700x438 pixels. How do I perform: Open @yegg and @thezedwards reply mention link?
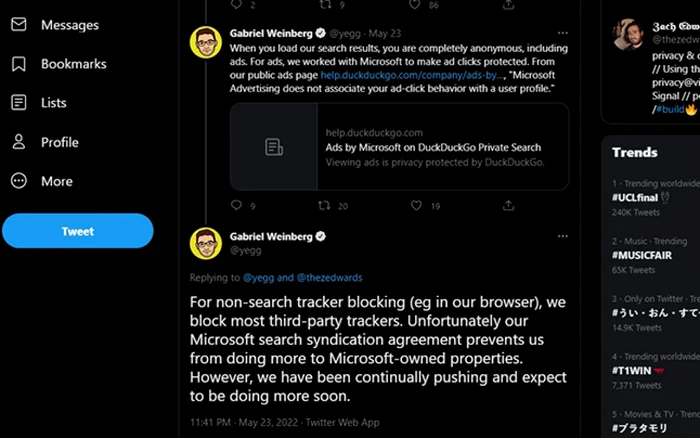pos(303,278)
